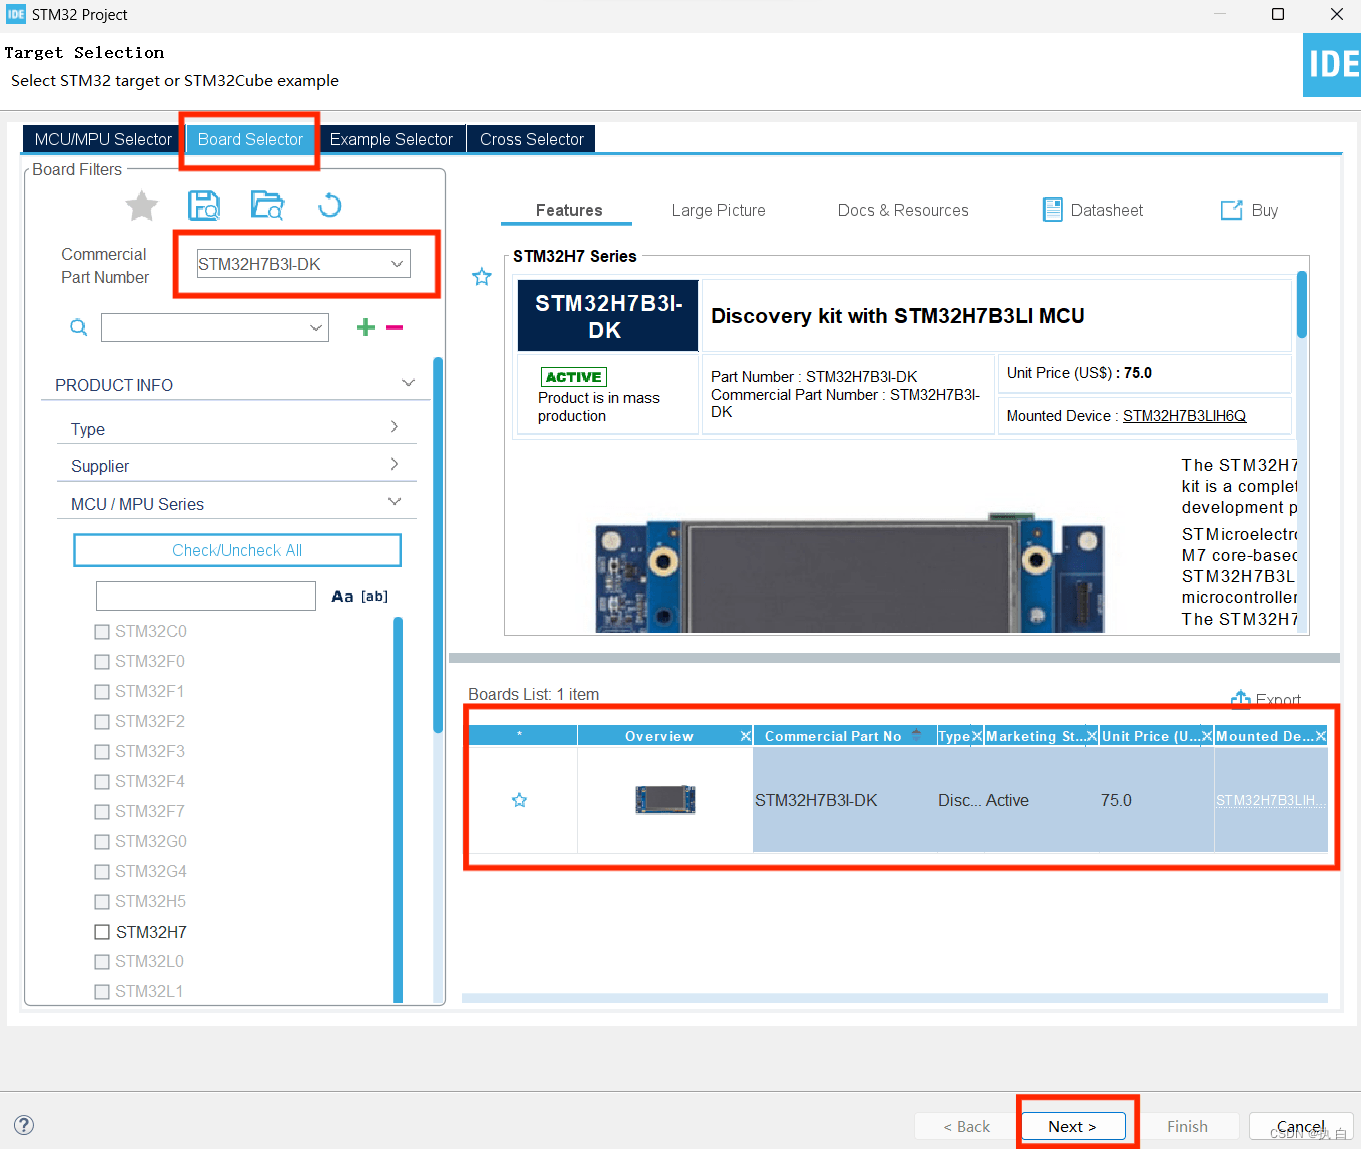
Task: Collapse the MCU / MPU Series section
Action: tap(393, 502)
